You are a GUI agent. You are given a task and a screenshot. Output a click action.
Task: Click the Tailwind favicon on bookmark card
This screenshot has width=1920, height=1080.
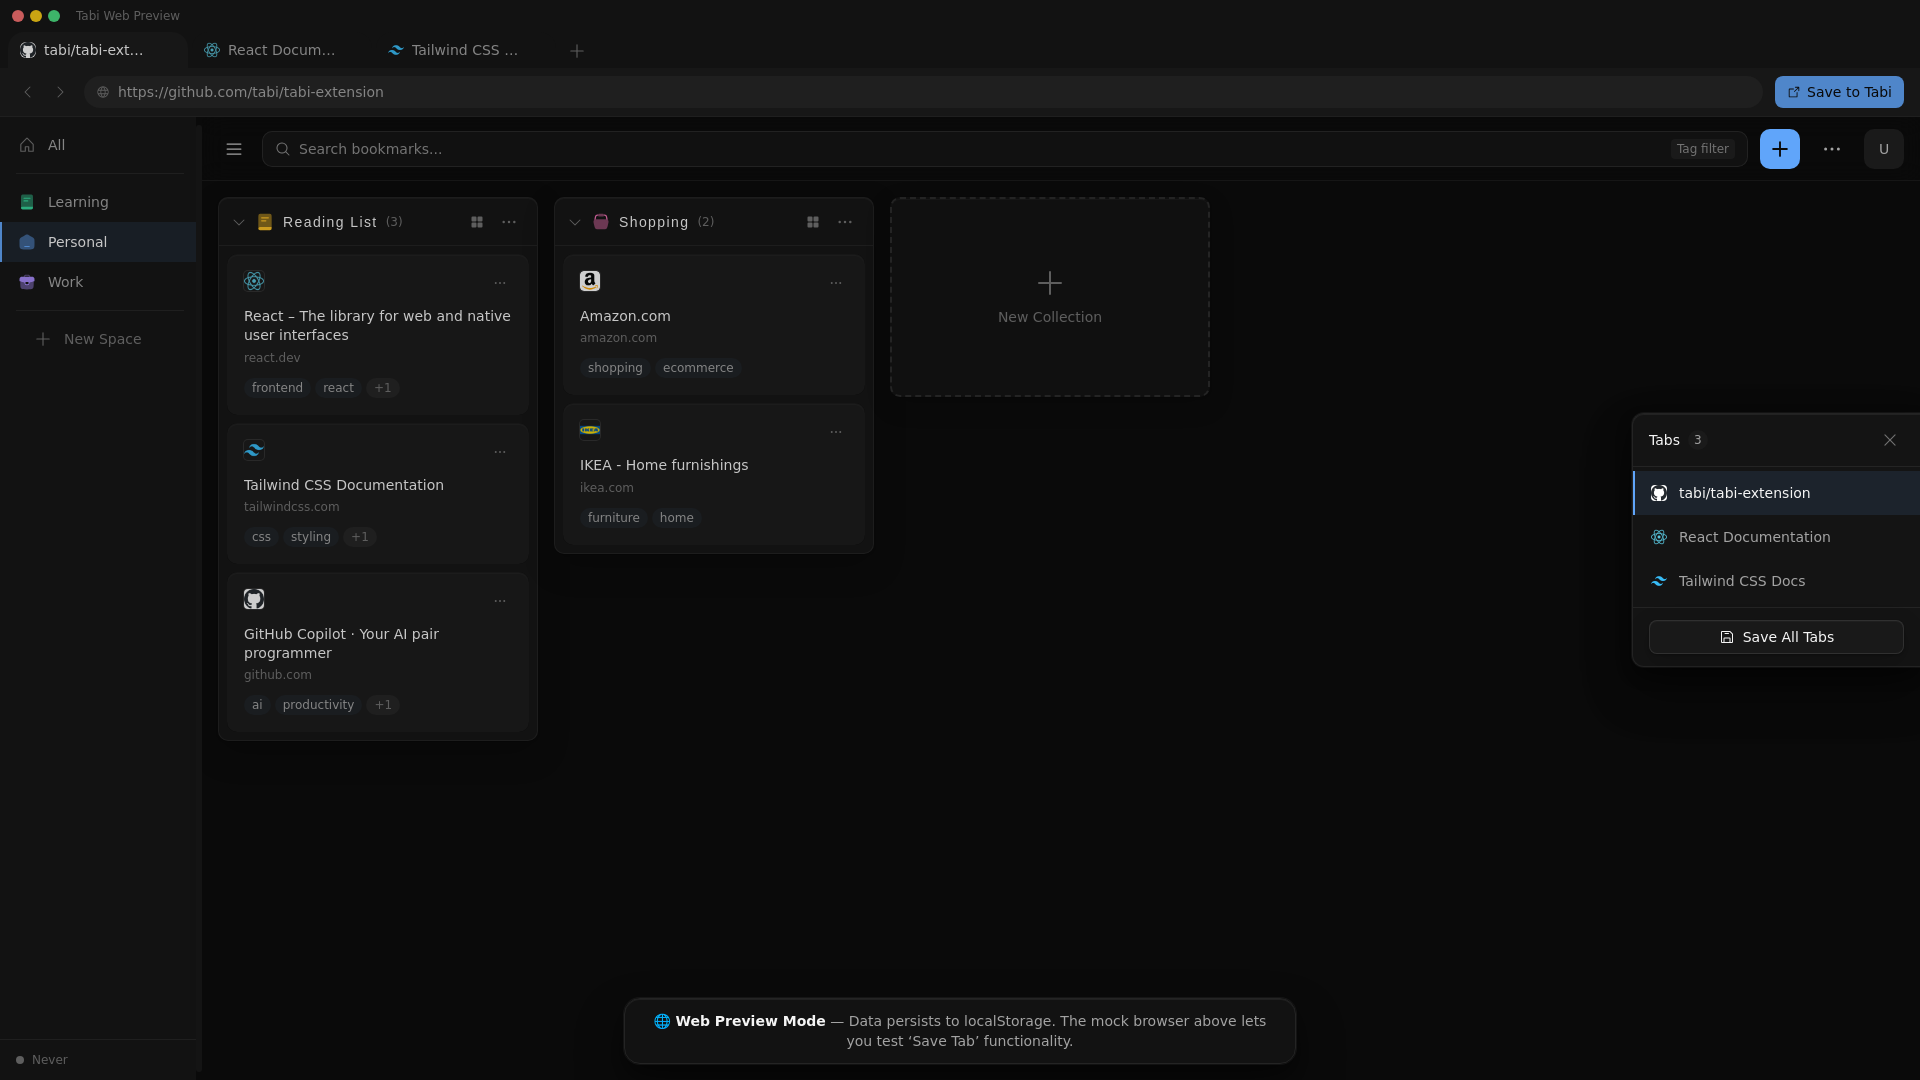pyautogui.click(x=254, y=450)
